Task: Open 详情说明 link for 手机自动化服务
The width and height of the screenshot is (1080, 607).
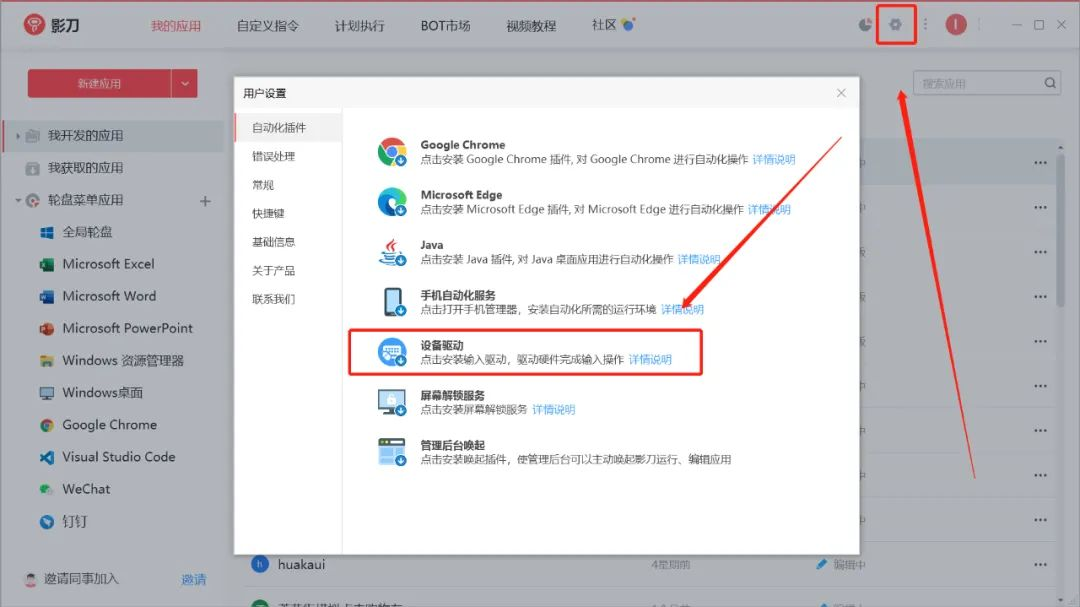Action: tap(682, 309)
